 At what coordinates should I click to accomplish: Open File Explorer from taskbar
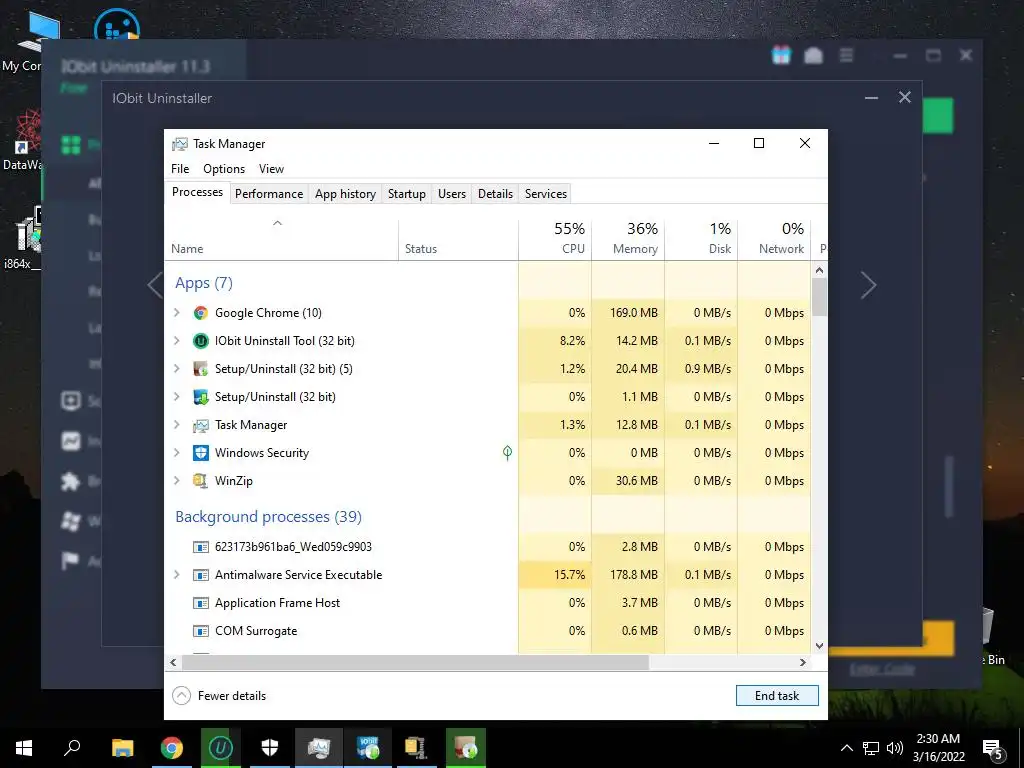(x=122, y=748)
